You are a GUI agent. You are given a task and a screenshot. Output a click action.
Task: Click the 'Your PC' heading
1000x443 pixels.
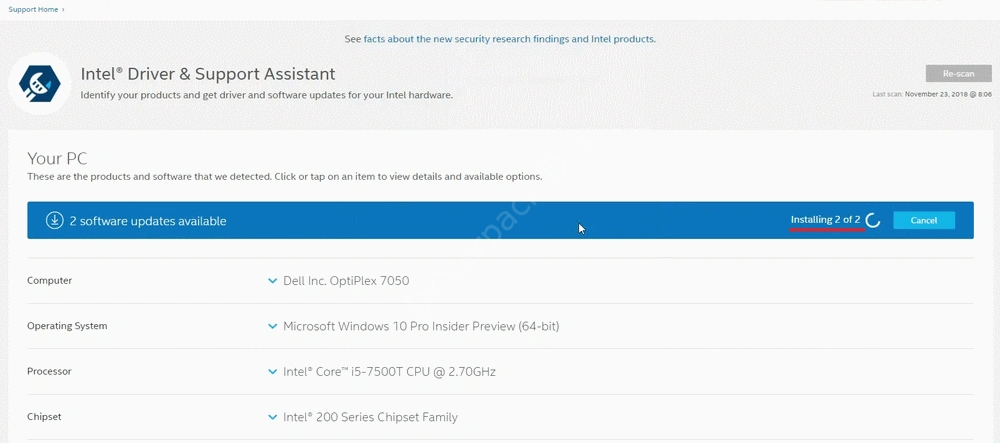(57, 159)
